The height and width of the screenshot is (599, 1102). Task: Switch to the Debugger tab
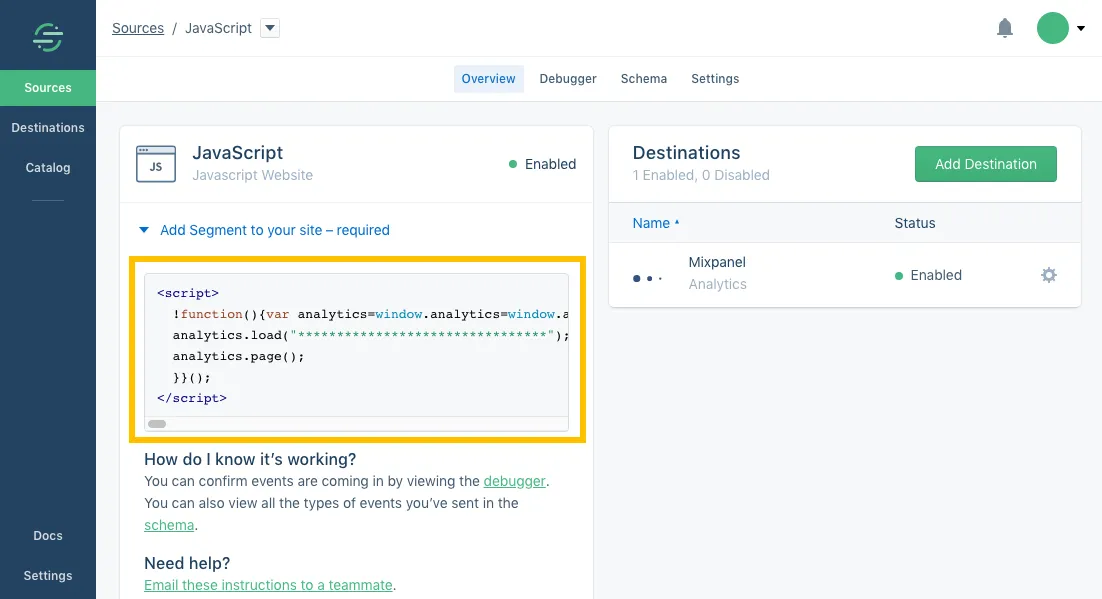pyautogui.click(x=568, y=79)
